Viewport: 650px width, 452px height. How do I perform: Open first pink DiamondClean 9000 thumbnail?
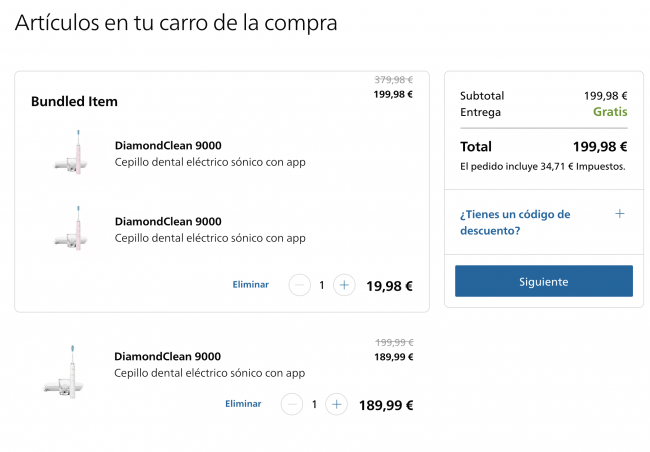pos(71,153)
